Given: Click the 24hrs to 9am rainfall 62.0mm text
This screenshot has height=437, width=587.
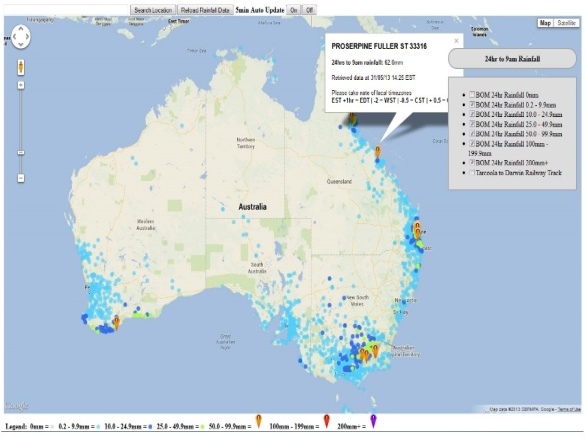Looking at the screenshot, I should (367, 63).
